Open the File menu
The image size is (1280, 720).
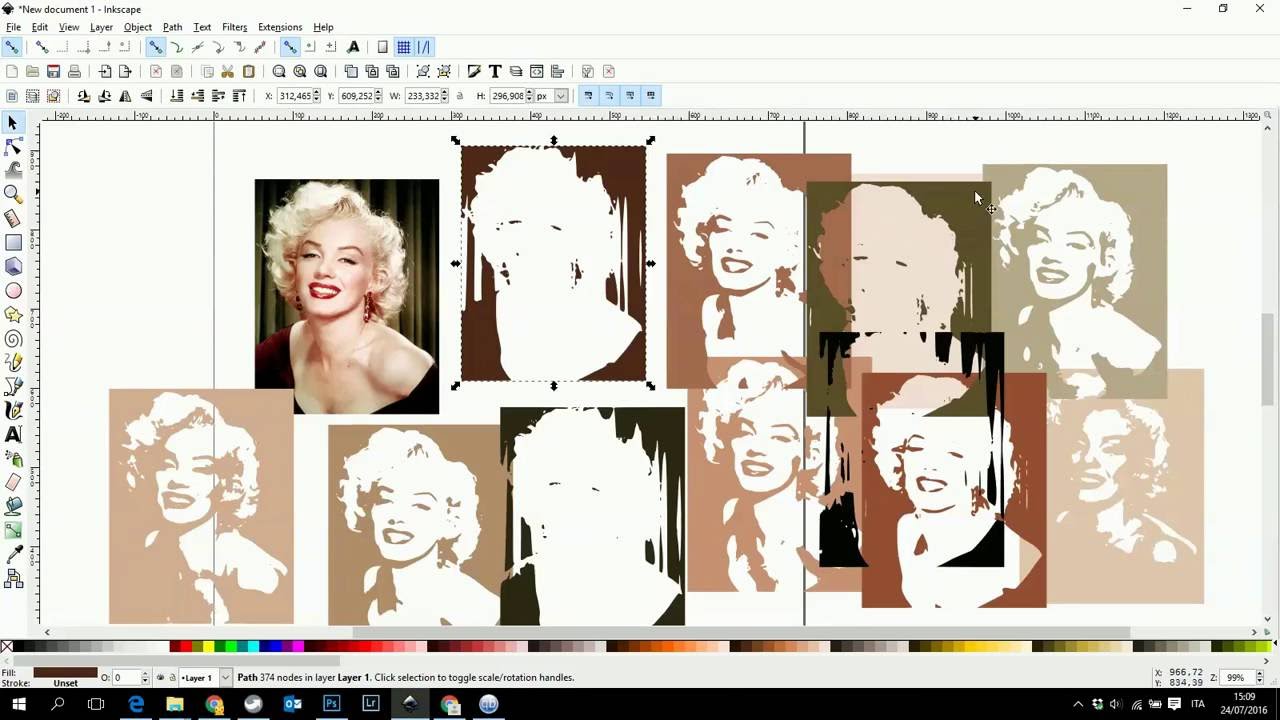[x=13, y=27]
